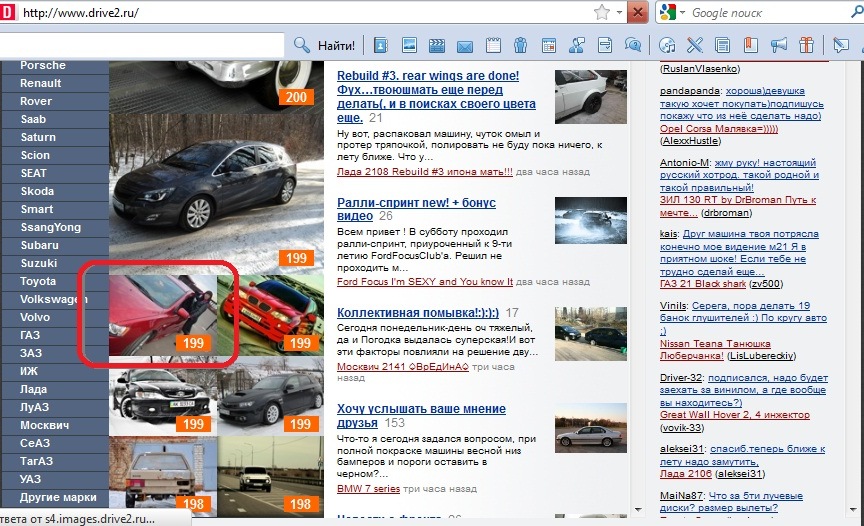Screen dimensions: 864x526
Task: Open 'Хочу услышать ваше мнение друзья' post
Action: click(421, 416)
